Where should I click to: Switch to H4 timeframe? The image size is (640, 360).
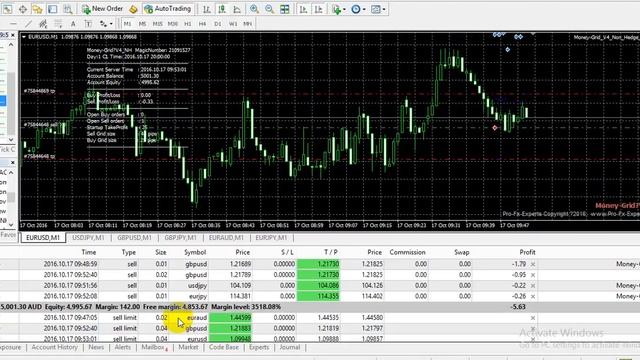(x=202, y=24)
